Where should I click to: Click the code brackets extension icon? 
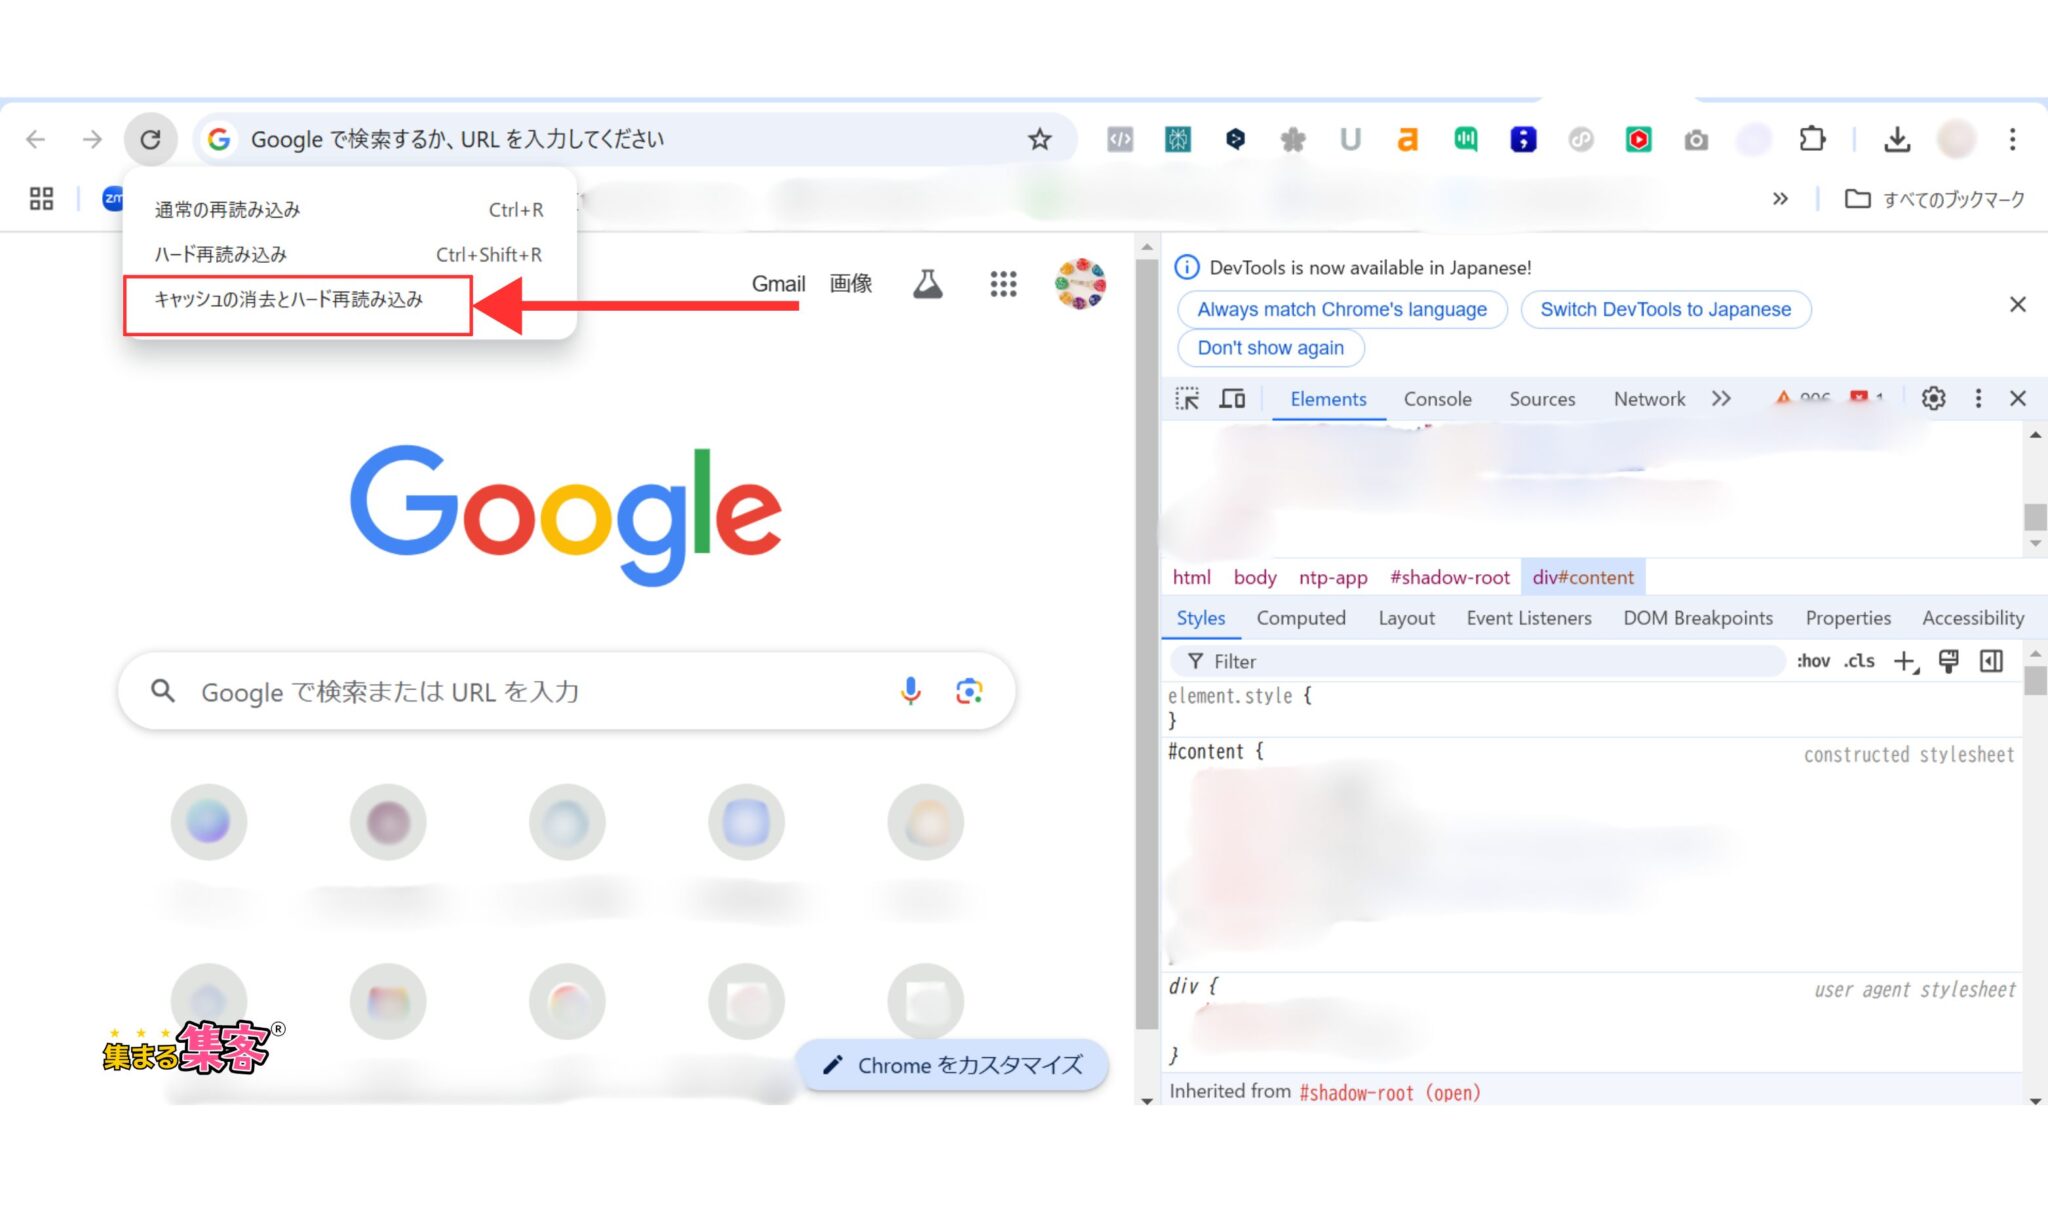1120,139
